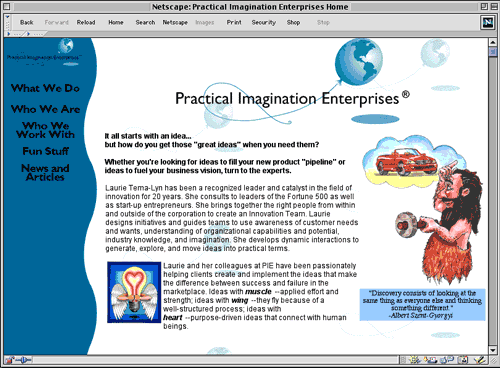Click the online connection plug icon
The height and width of the screenshot is (368, 500).
(x=23, y=360)
